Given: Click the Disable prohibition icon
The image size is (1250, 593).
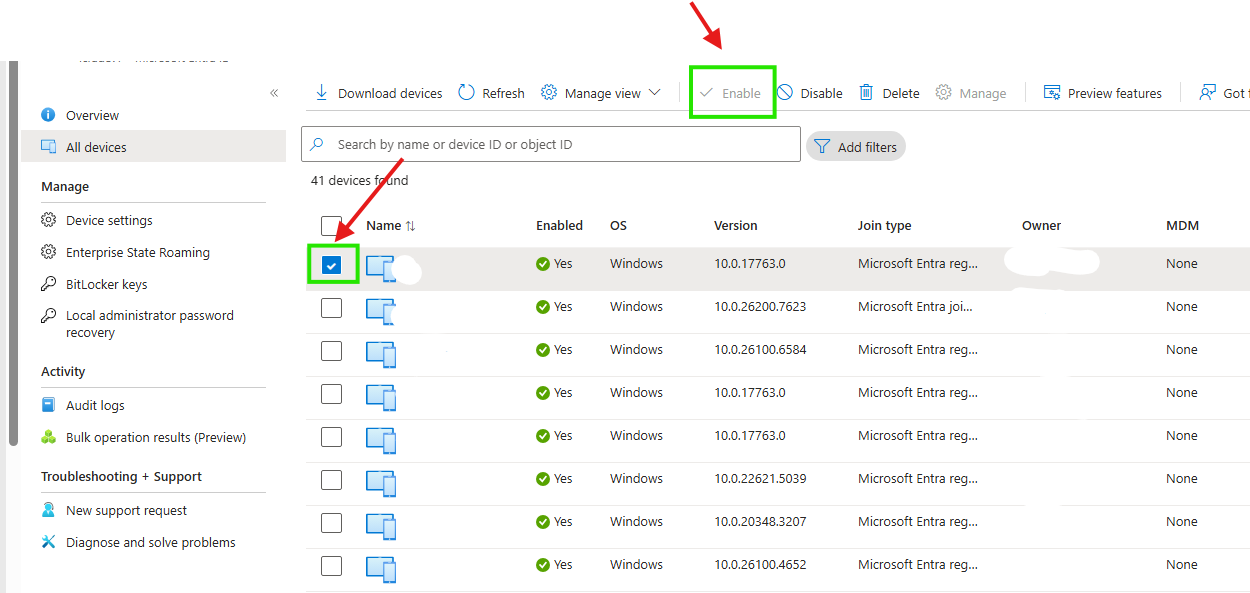Looking at the screenshot, I should pyautogui.click(x=785, y=93).
